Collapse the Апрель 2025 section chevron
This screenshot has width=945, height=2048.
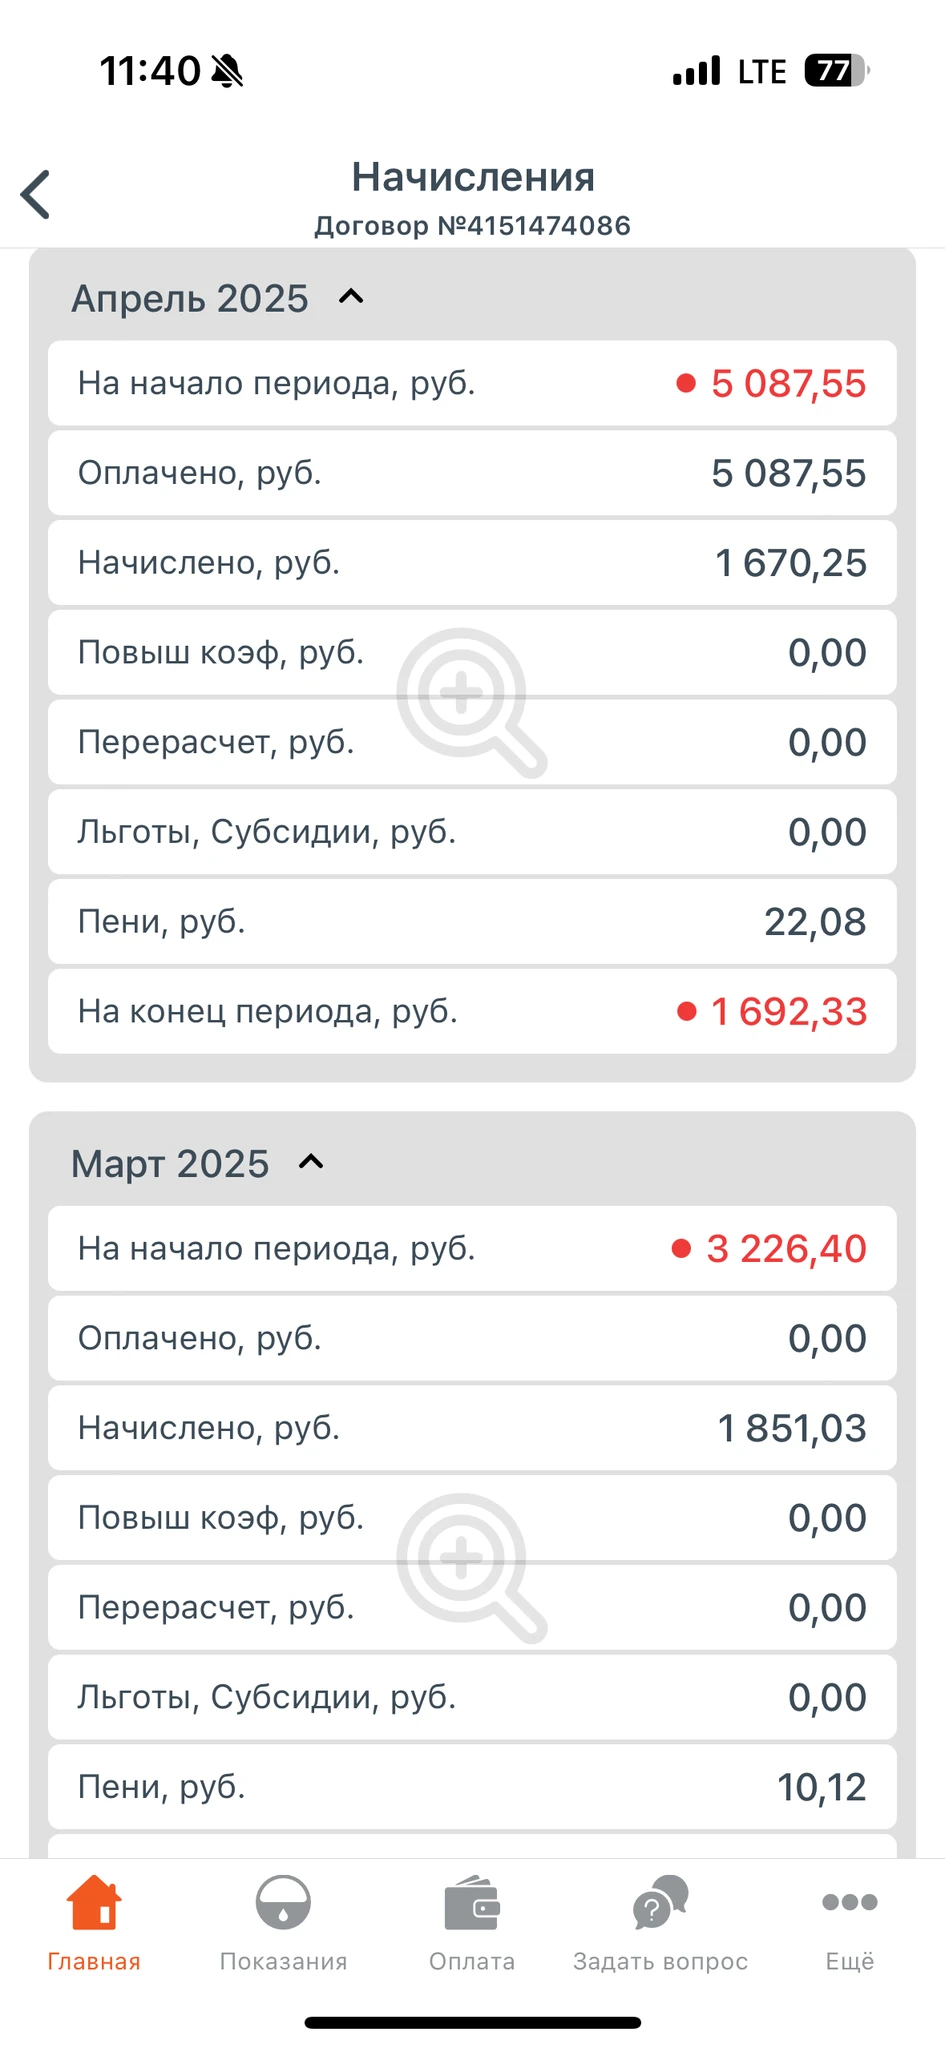(351, 297)
